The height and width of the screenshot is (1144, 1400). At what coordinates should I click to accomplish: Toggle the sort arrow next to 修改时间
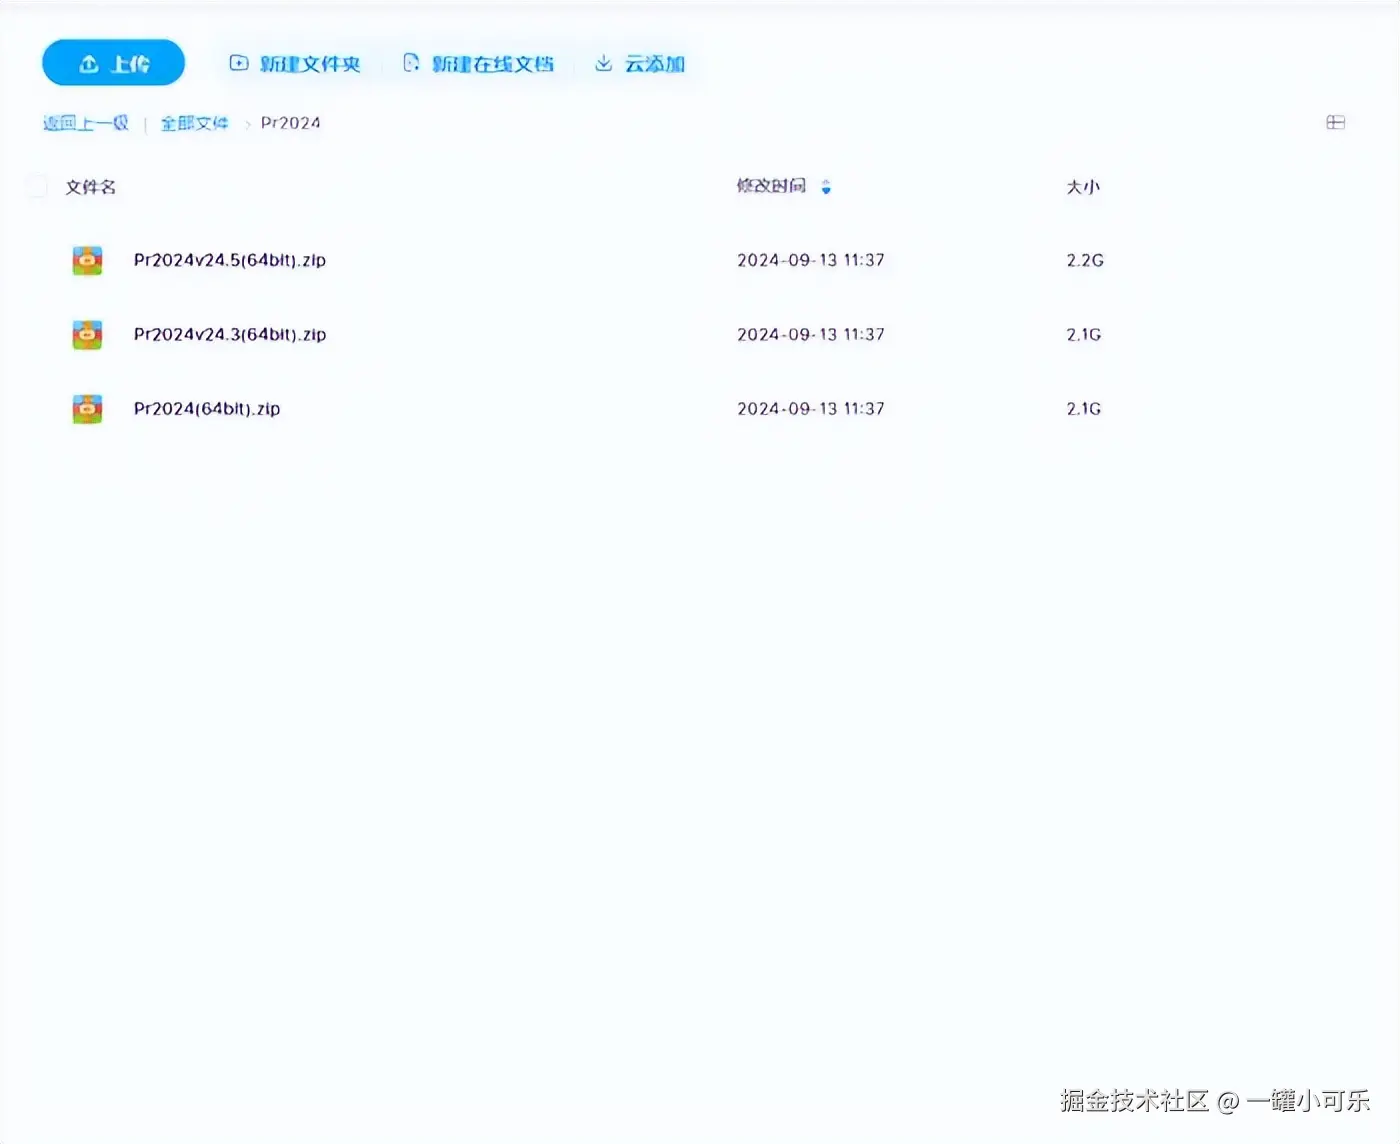point(826,187)
